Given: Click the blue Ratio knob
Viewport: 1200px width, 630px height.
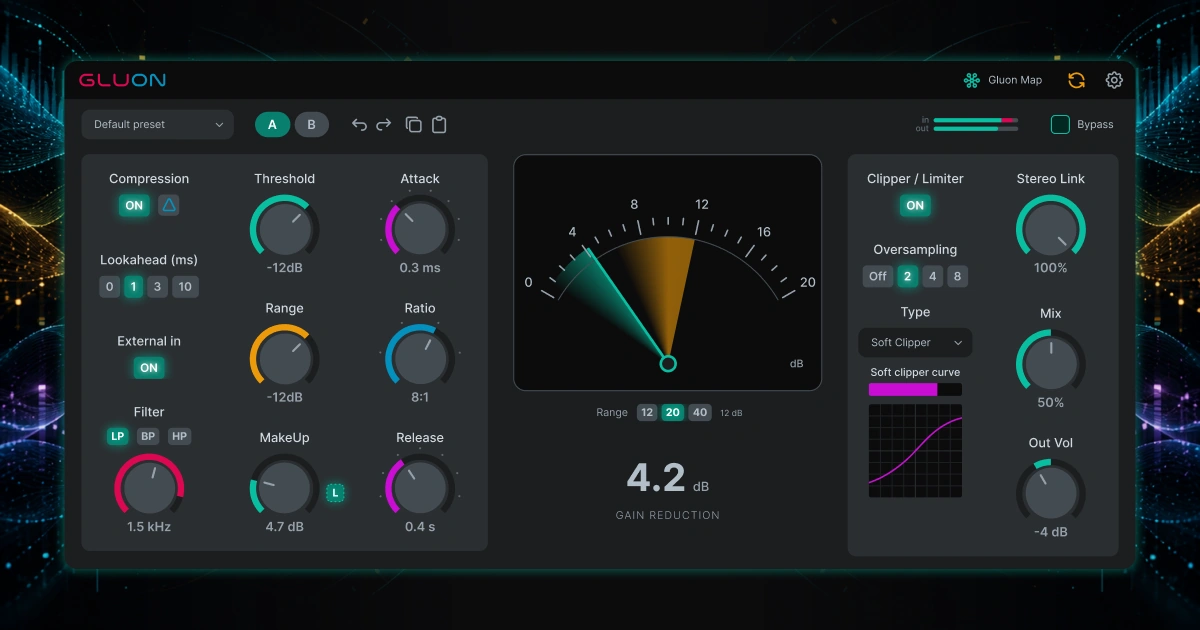Looking at the screenshot, I should point(420,358).
